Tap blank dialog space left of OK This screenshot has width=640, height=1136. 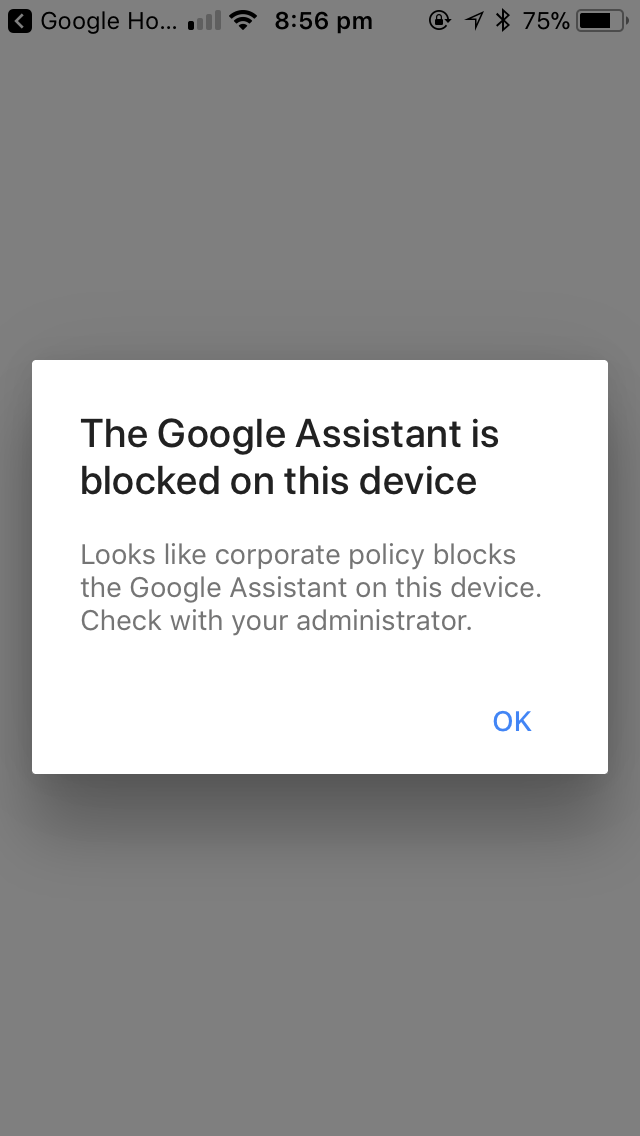coord(250,722)
